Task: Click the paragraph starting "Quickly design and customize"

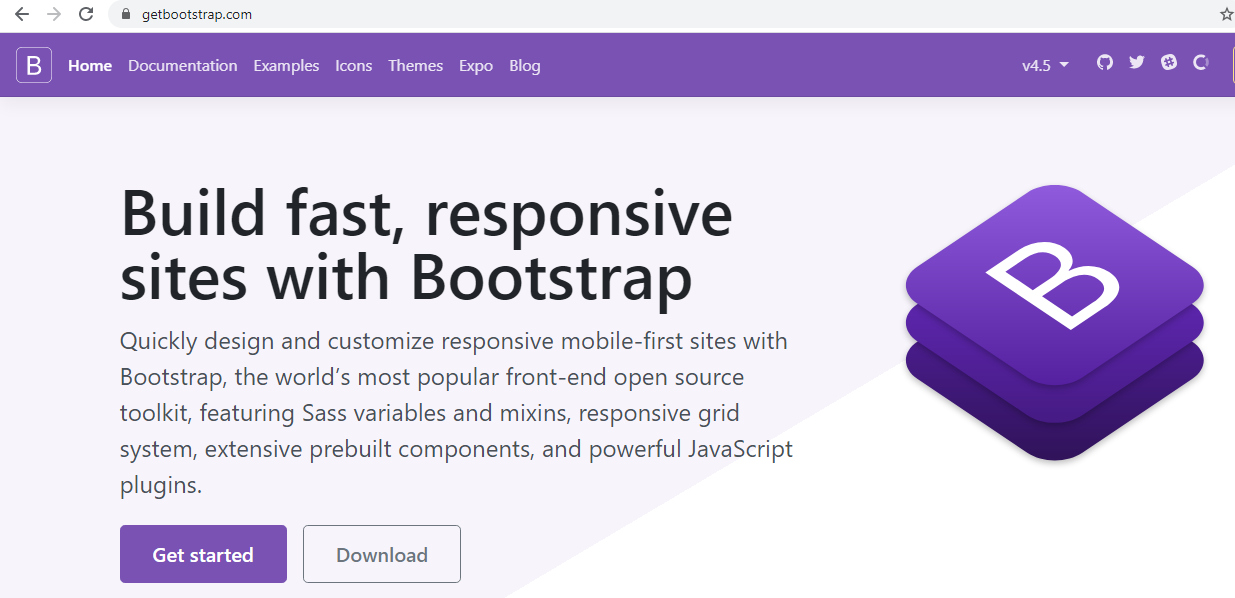Action: click(457, 413)
